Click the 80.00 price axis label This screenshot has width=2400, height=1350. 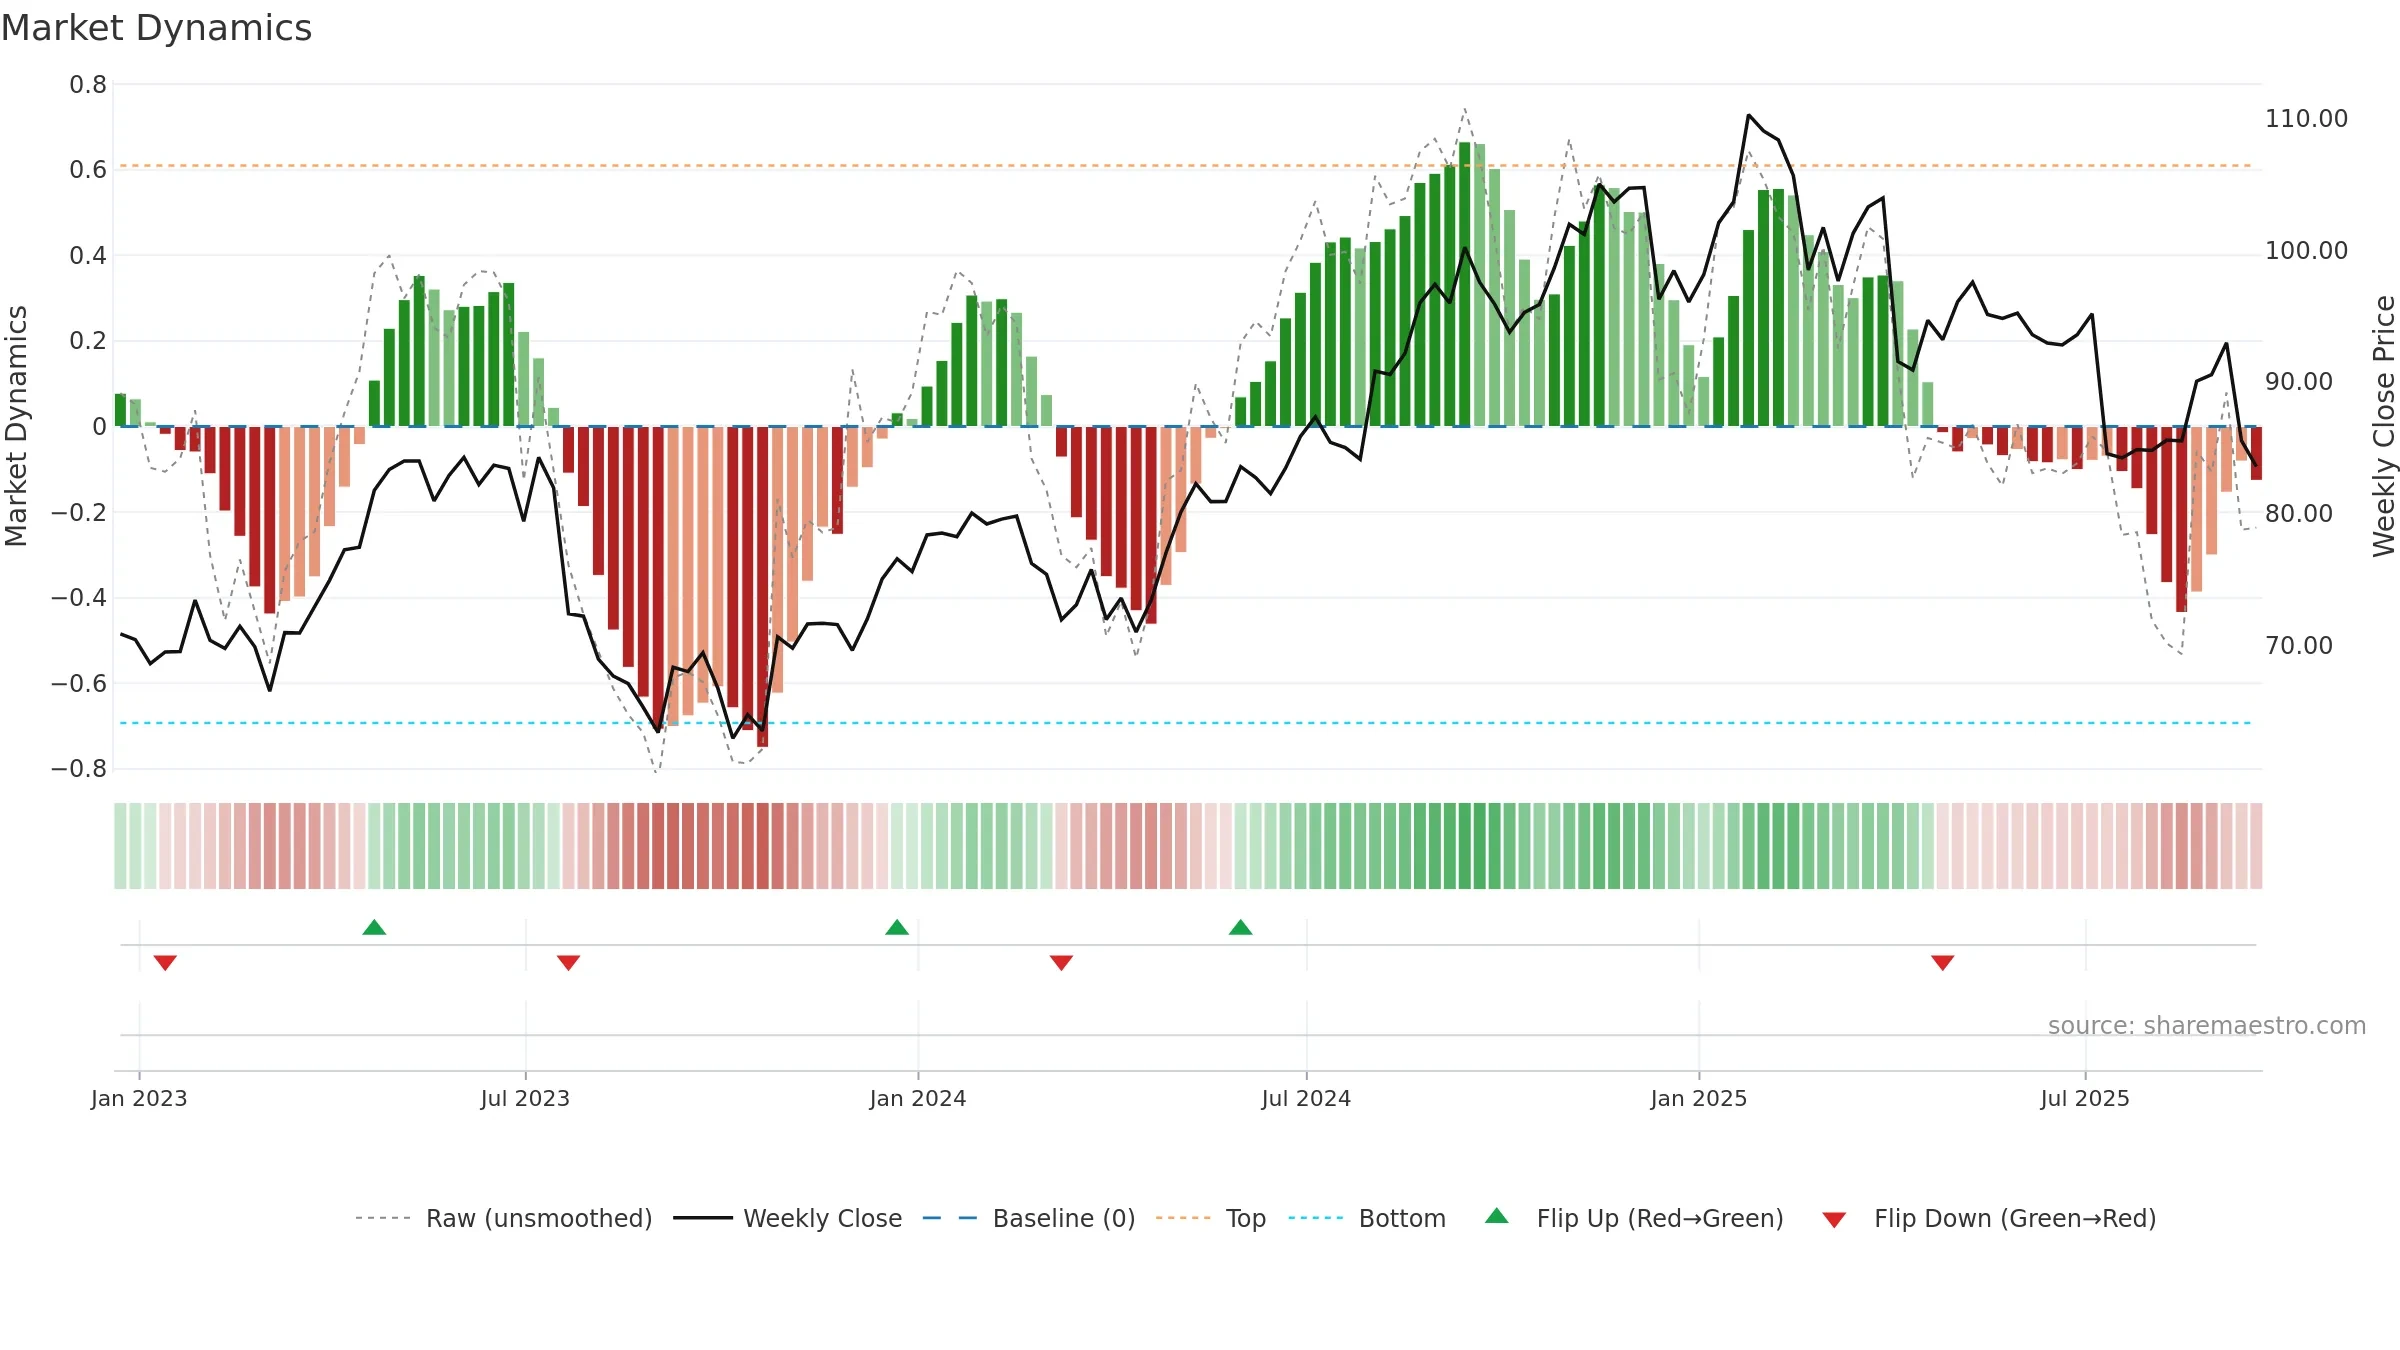(x=2298, y=513)
